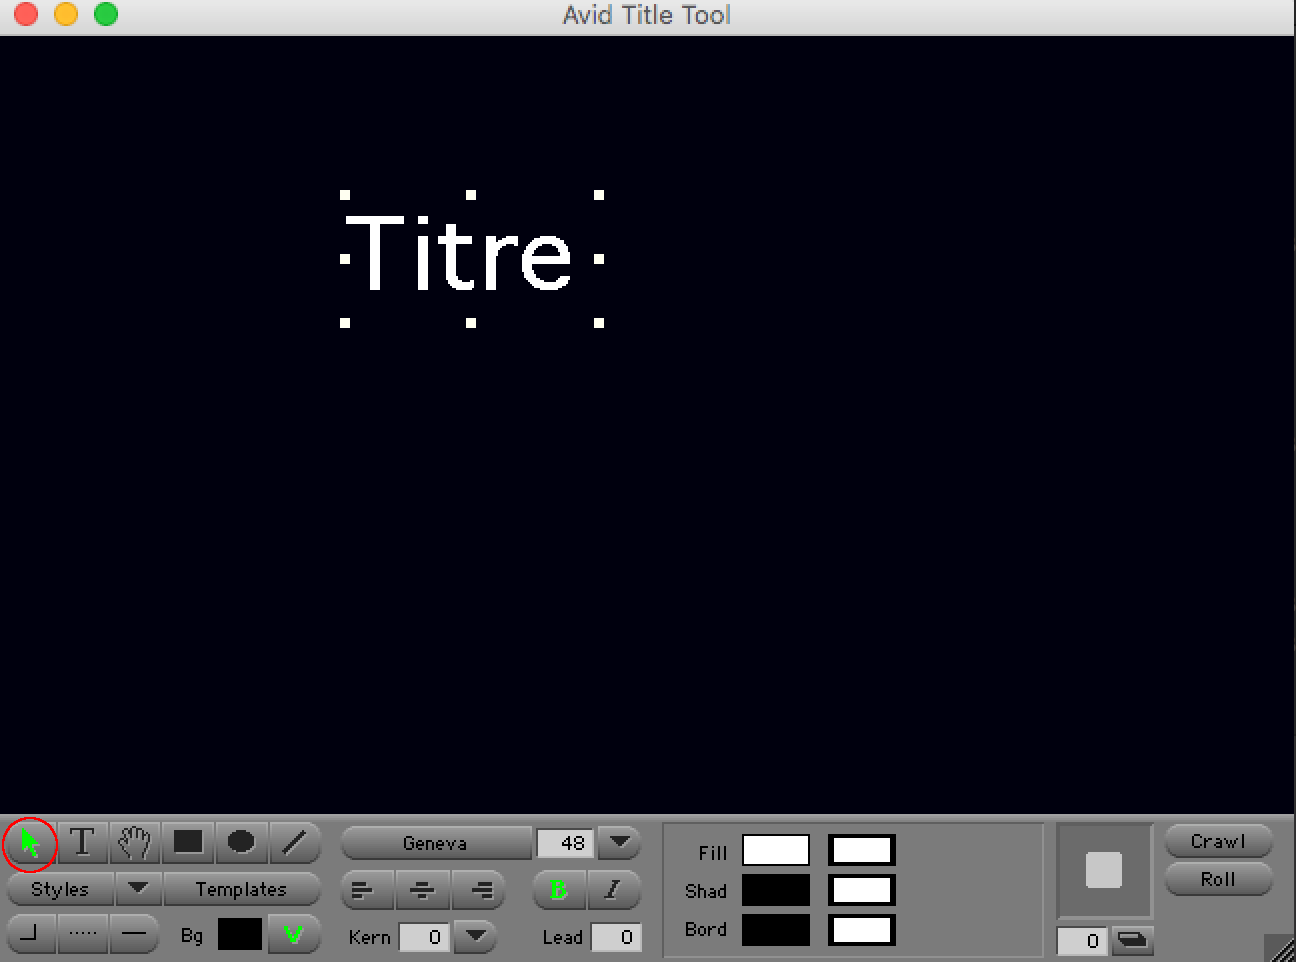Image resolution: width=1296 pixels, height=962 pixels.
Task: Select the Oval drawing tool
Action: [x=240, y=843]
